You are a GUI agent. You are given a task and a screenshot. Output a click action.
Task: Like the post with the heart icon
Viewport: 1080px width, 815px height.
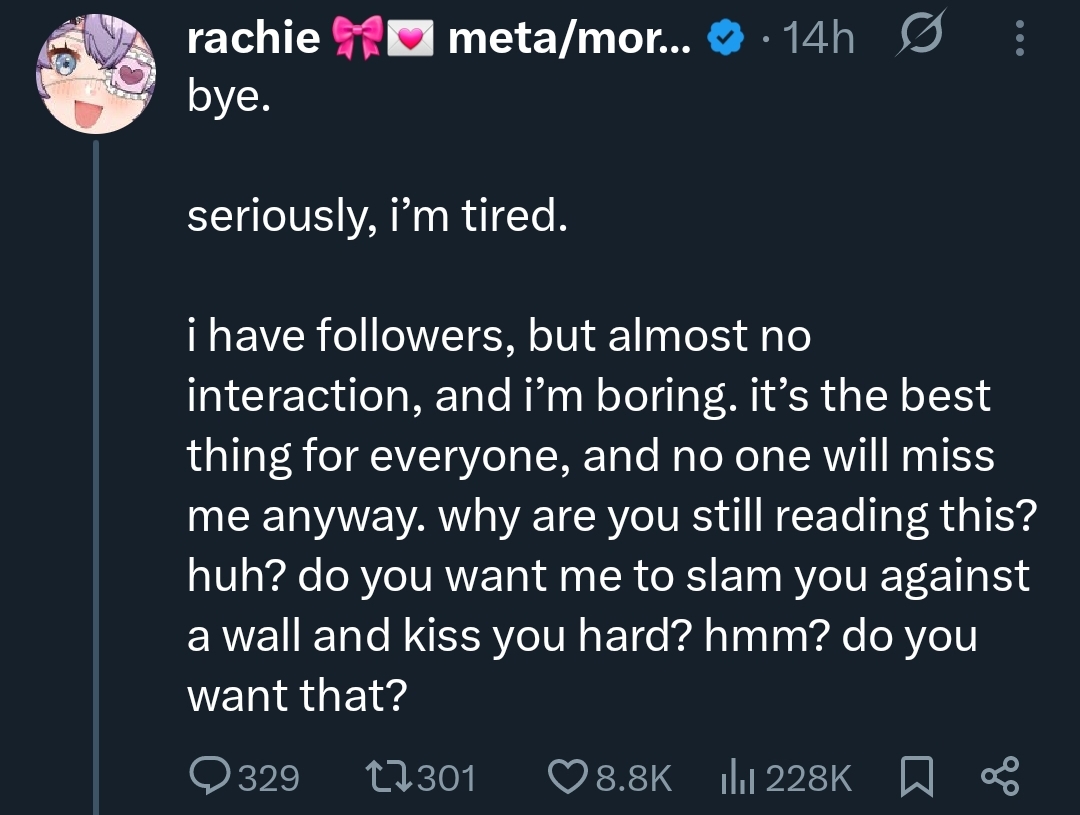coord(569,777)
